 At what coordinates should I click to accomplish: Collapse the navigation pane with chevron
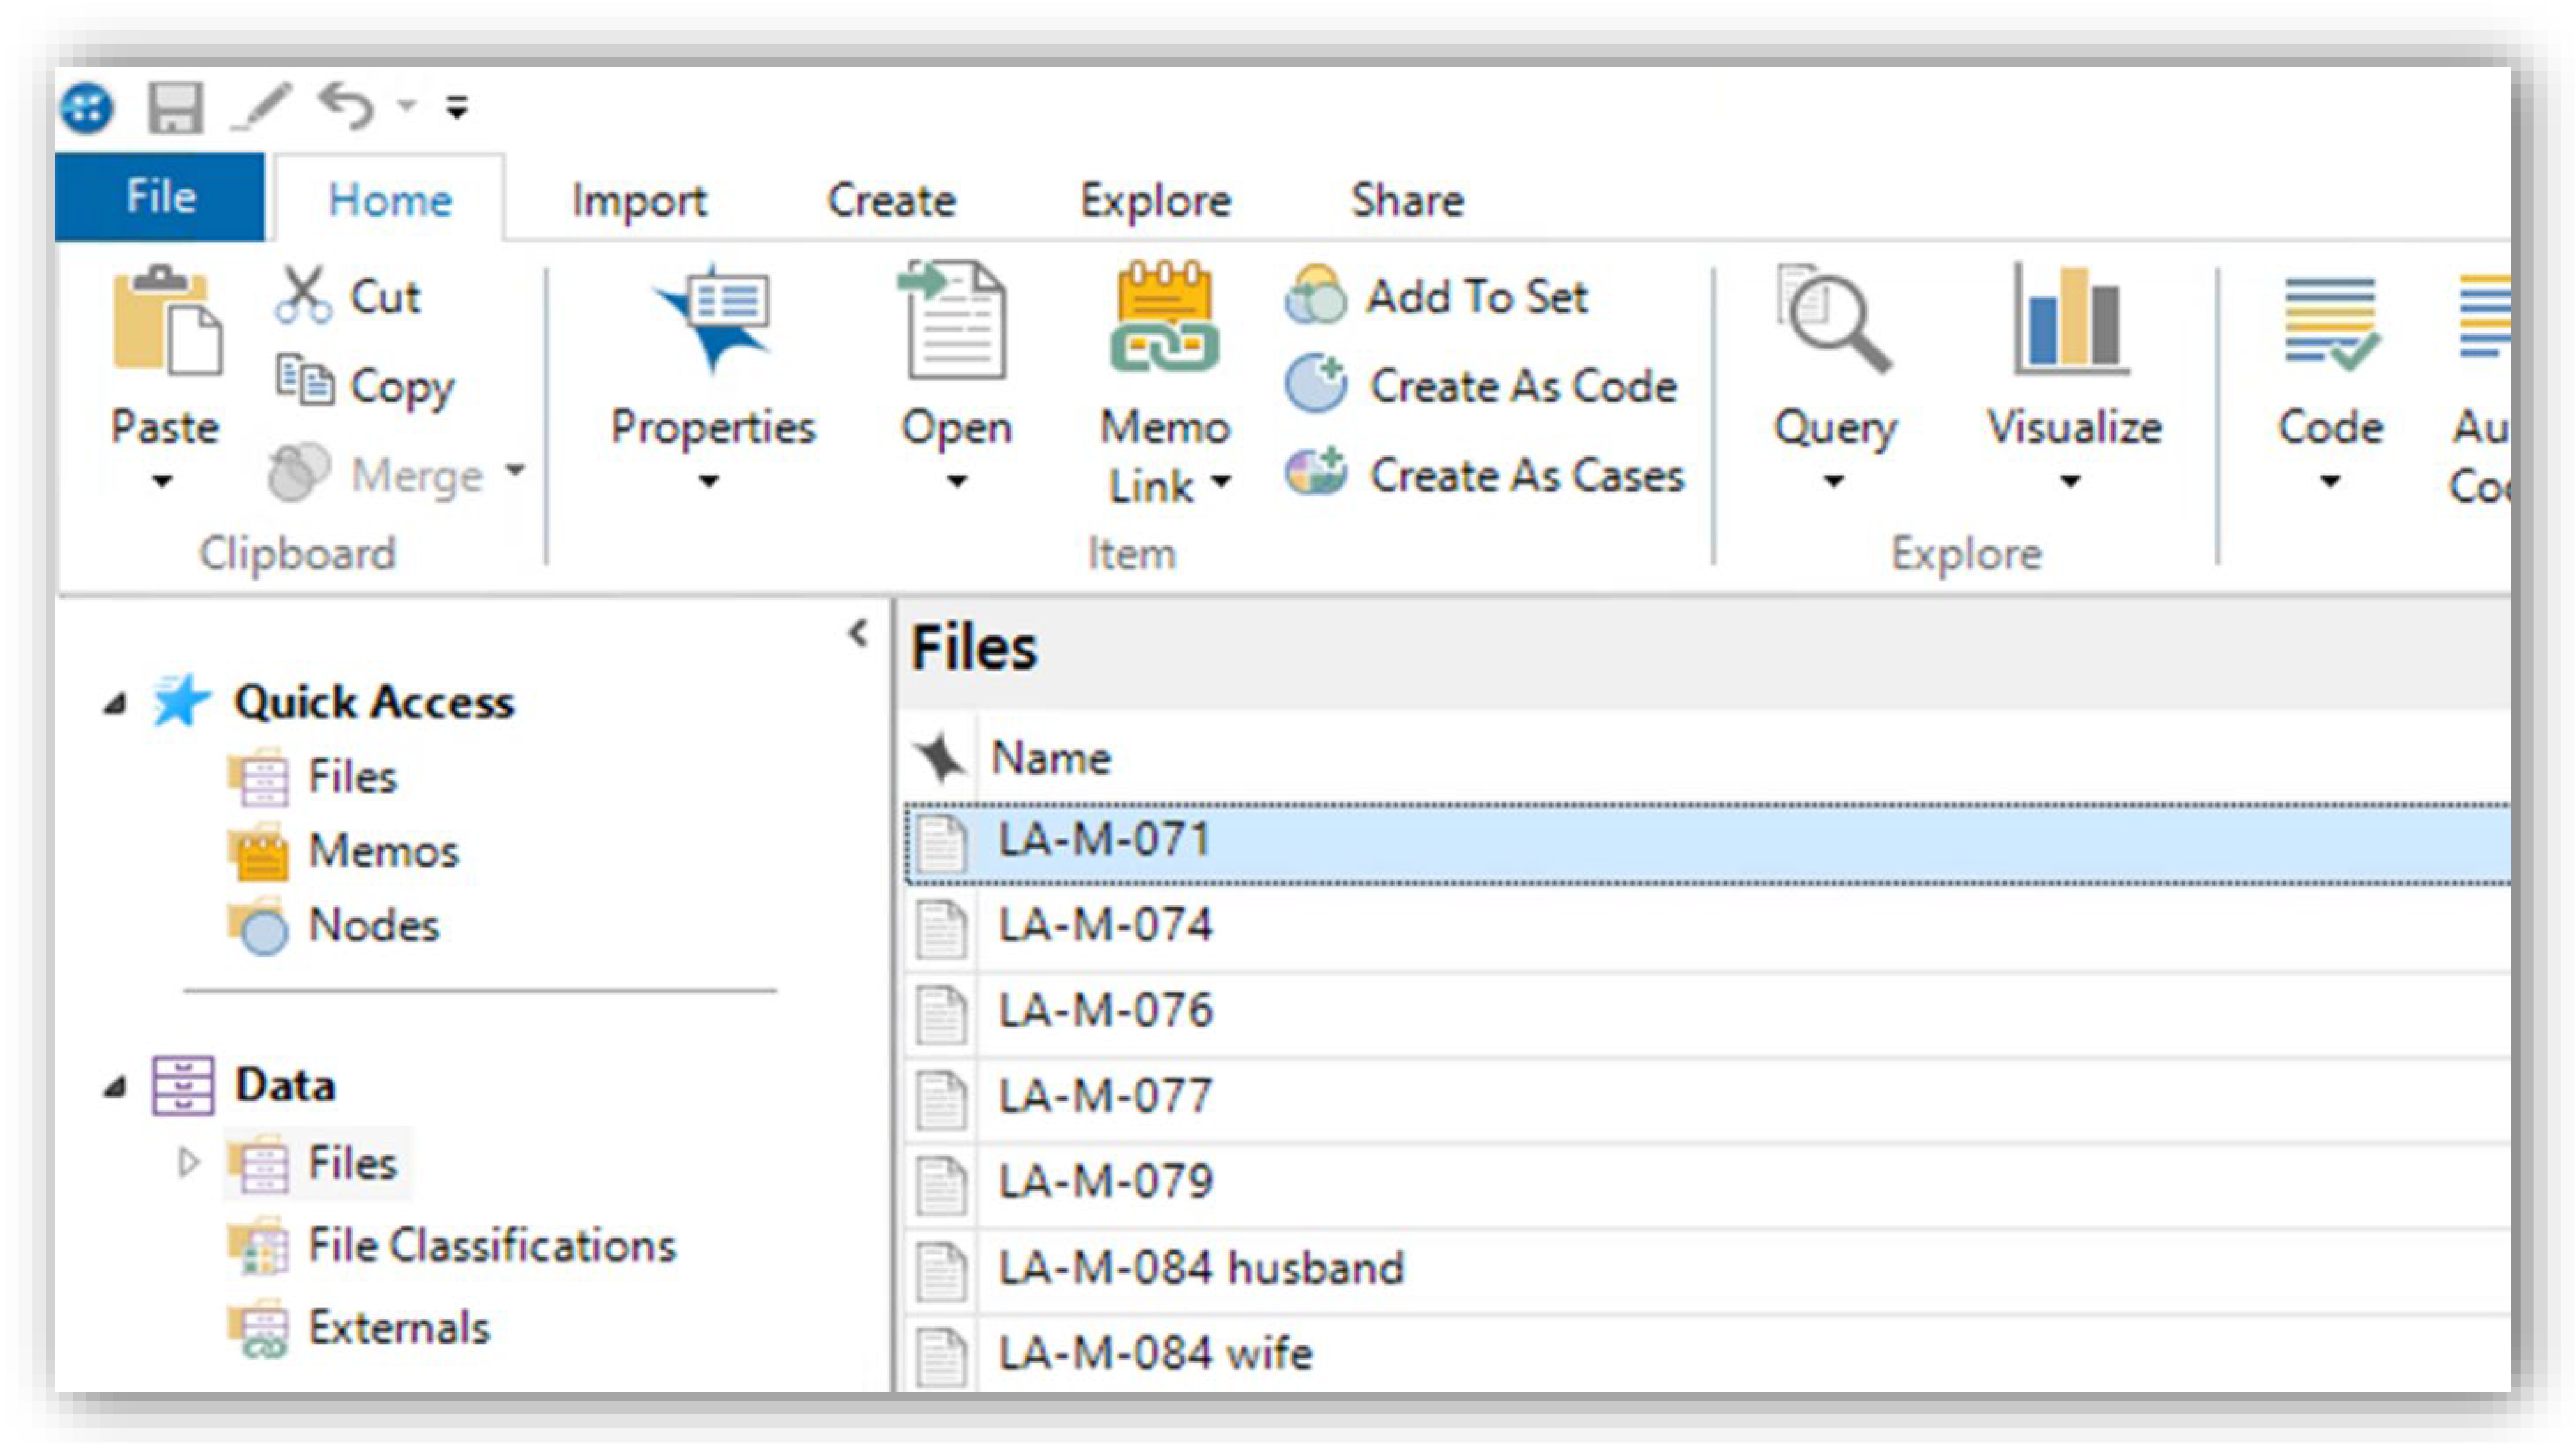click(858, 634)
